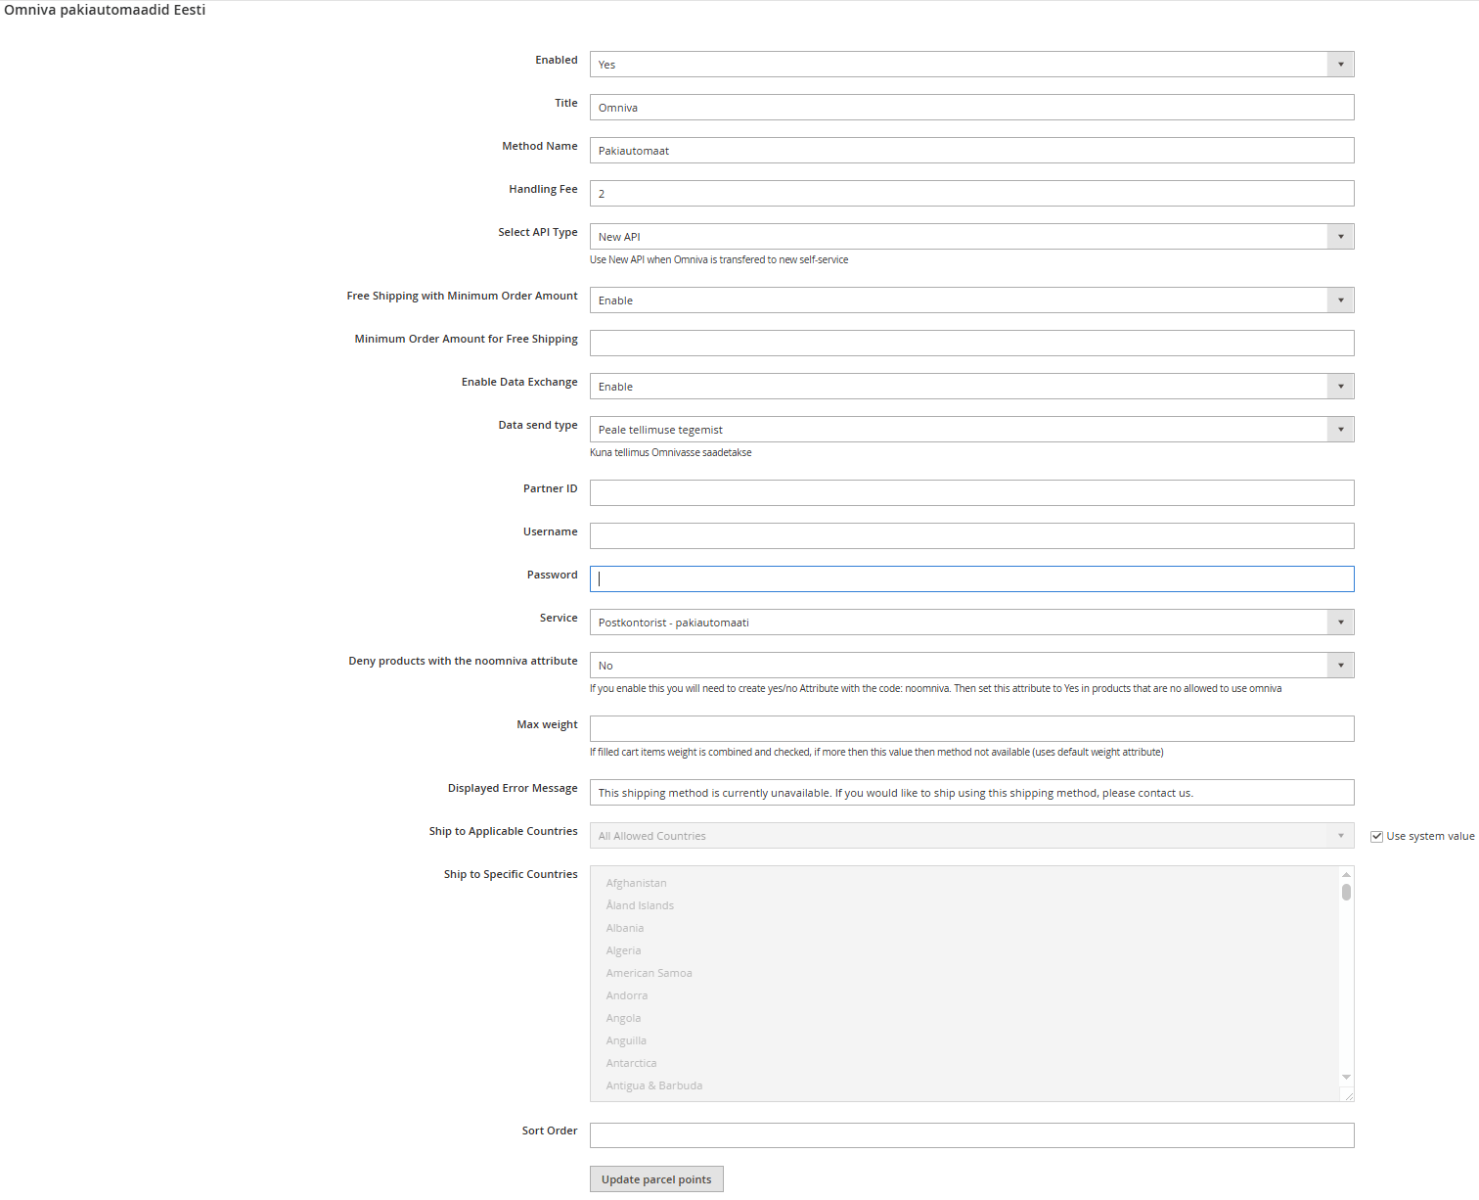Focus the Method Name field
The height and width of the screenshot is (1200, 1479).
[970, 150]
